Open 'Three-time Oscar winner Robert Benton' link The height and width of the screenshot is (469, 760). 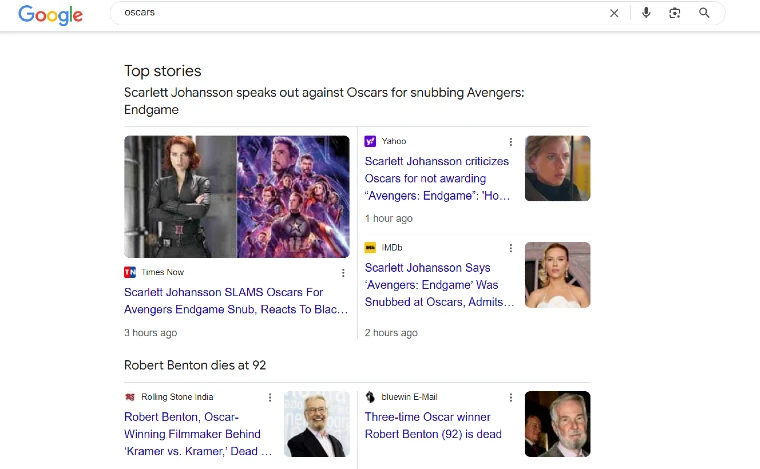pyautogui.click(x=433, y=425)
